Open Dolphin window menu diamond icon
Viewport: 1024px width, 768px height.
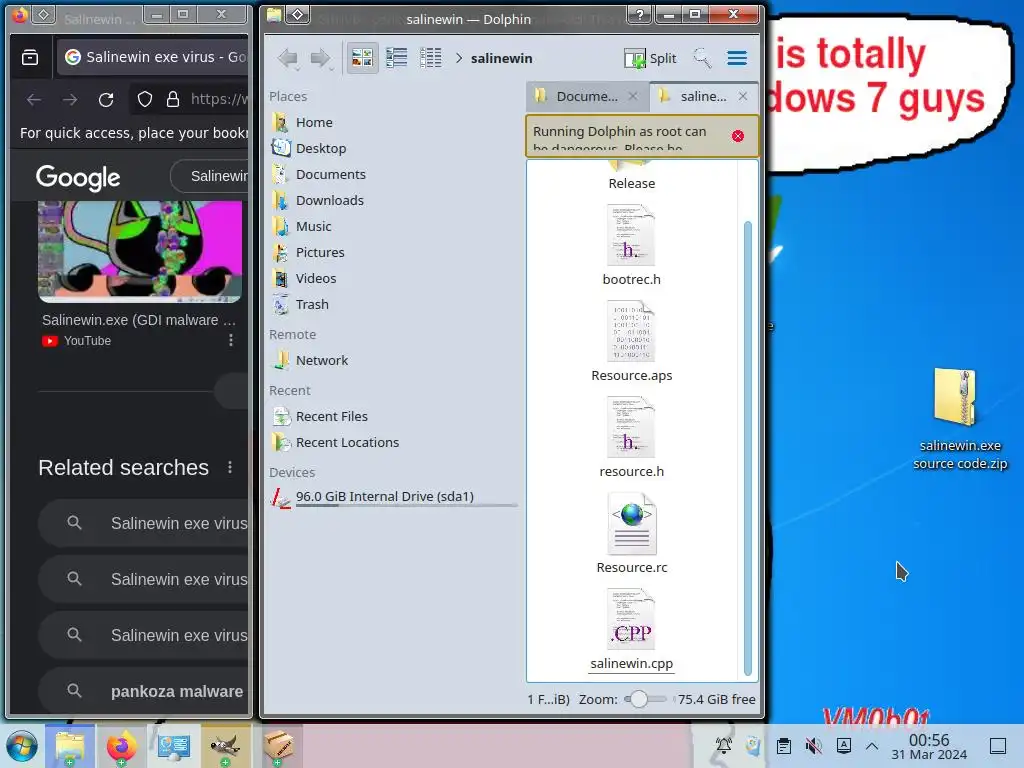point(297,14)
